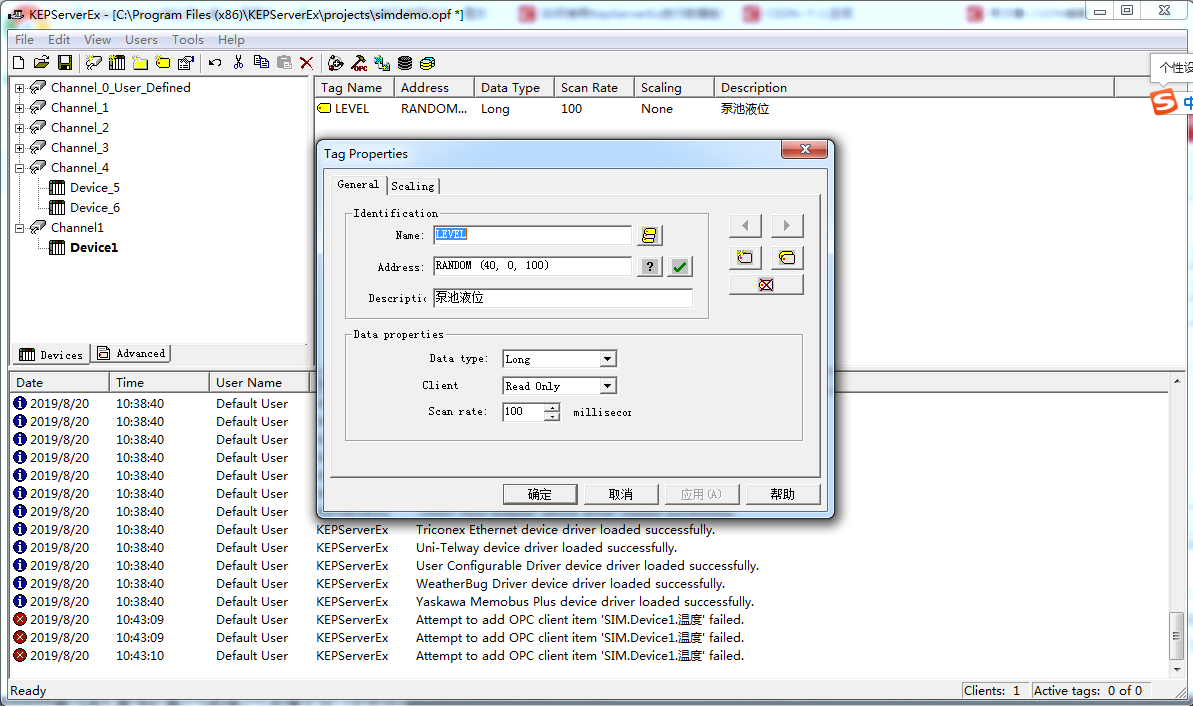The image size is (1193, 706).
Task: Click the New Device toolbar icon
Action: (117, 63)
